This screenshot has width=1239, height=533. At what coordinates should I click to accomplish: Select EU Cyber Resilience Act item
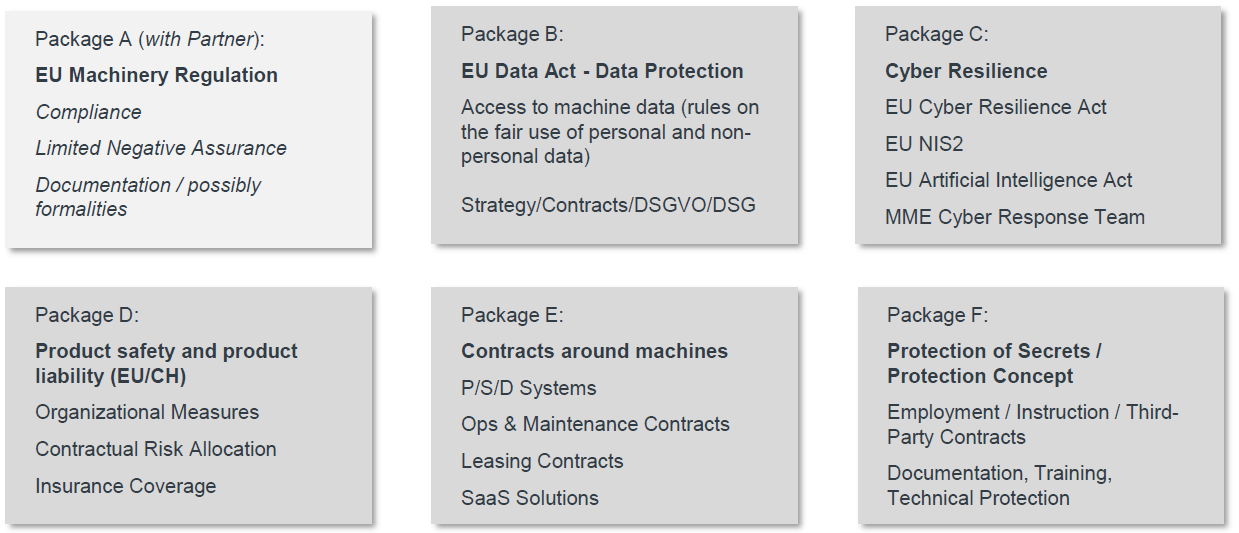[x=996, y=107]
